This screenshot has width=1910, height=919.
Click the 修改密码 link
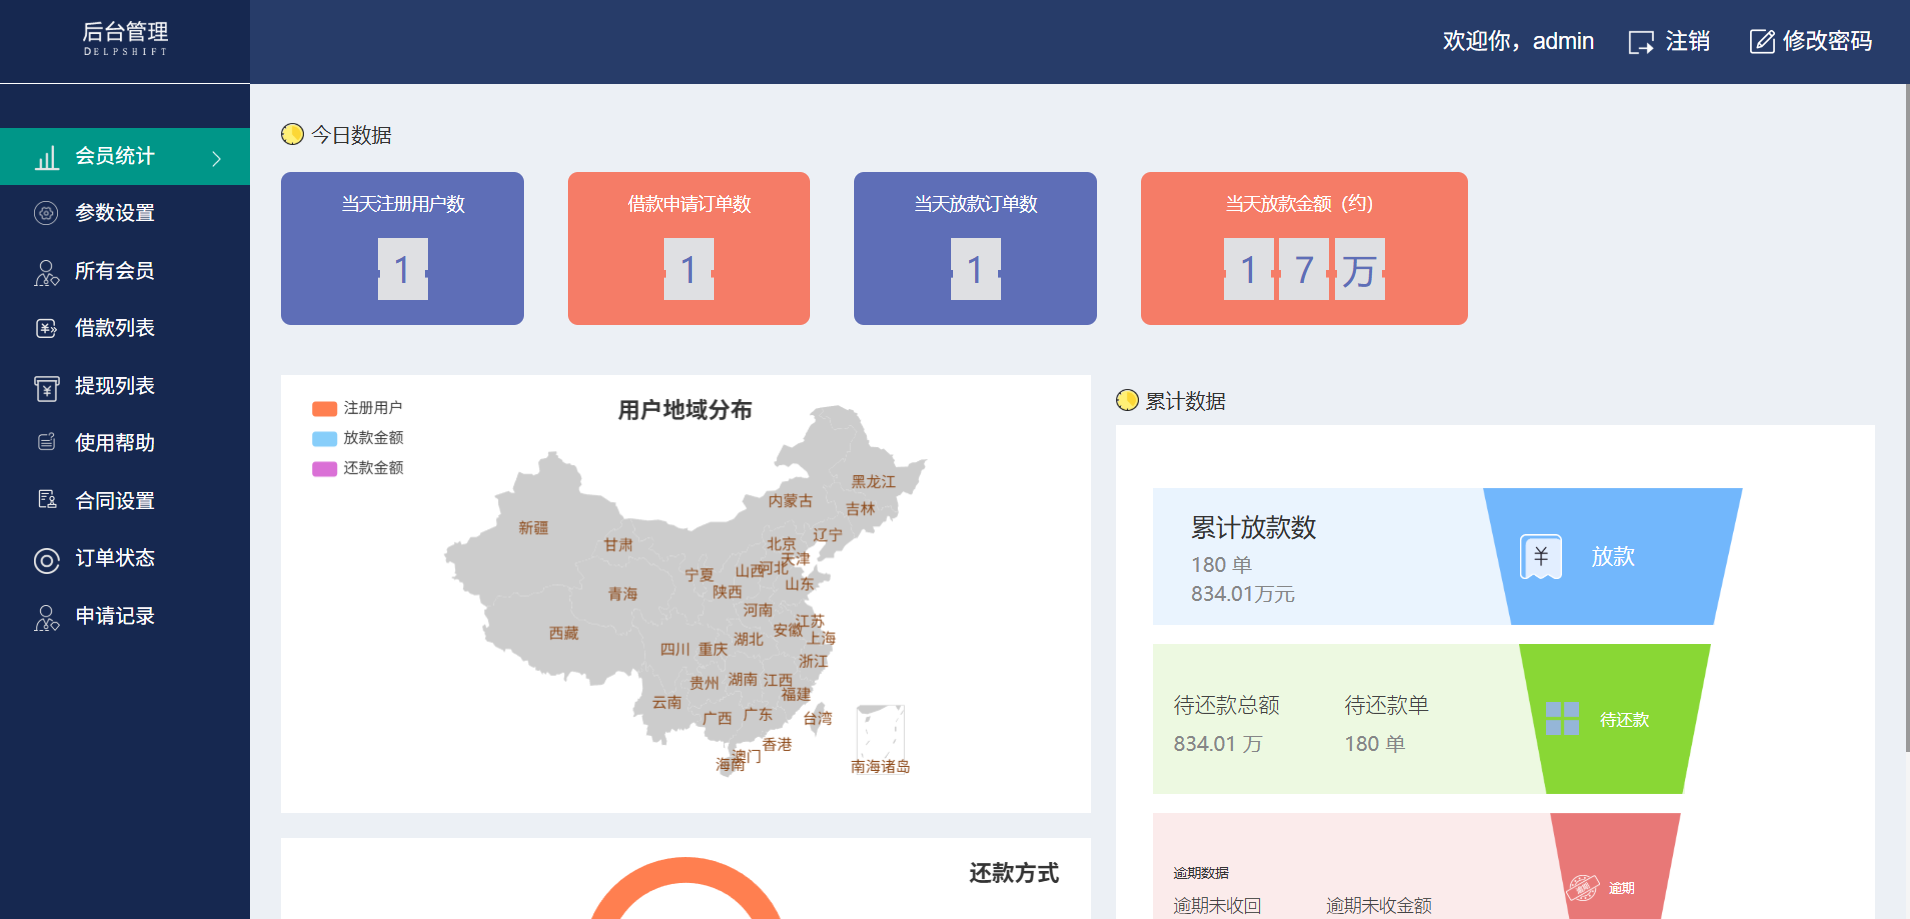point(1826,41)
